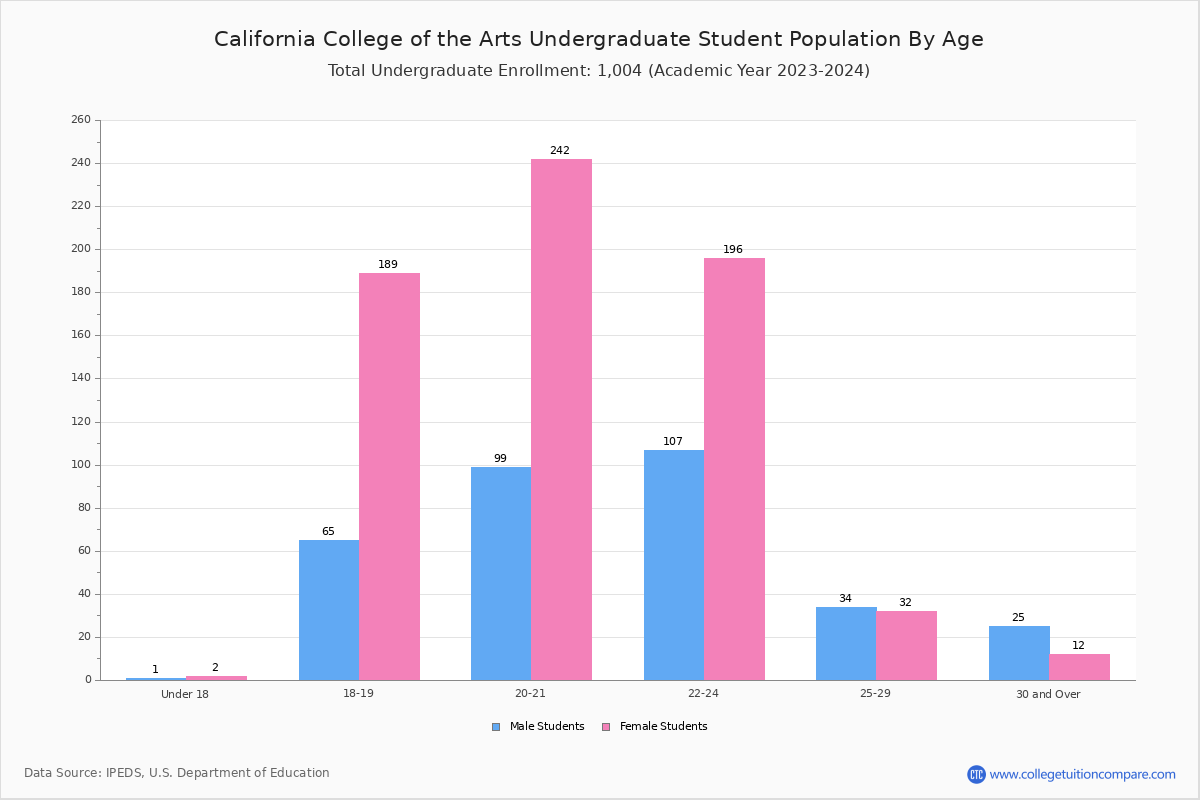The width and height of the screenshot is (1200, 800).
Task: Click the 30 and Over axis label
Action: tap(1048, 694)
